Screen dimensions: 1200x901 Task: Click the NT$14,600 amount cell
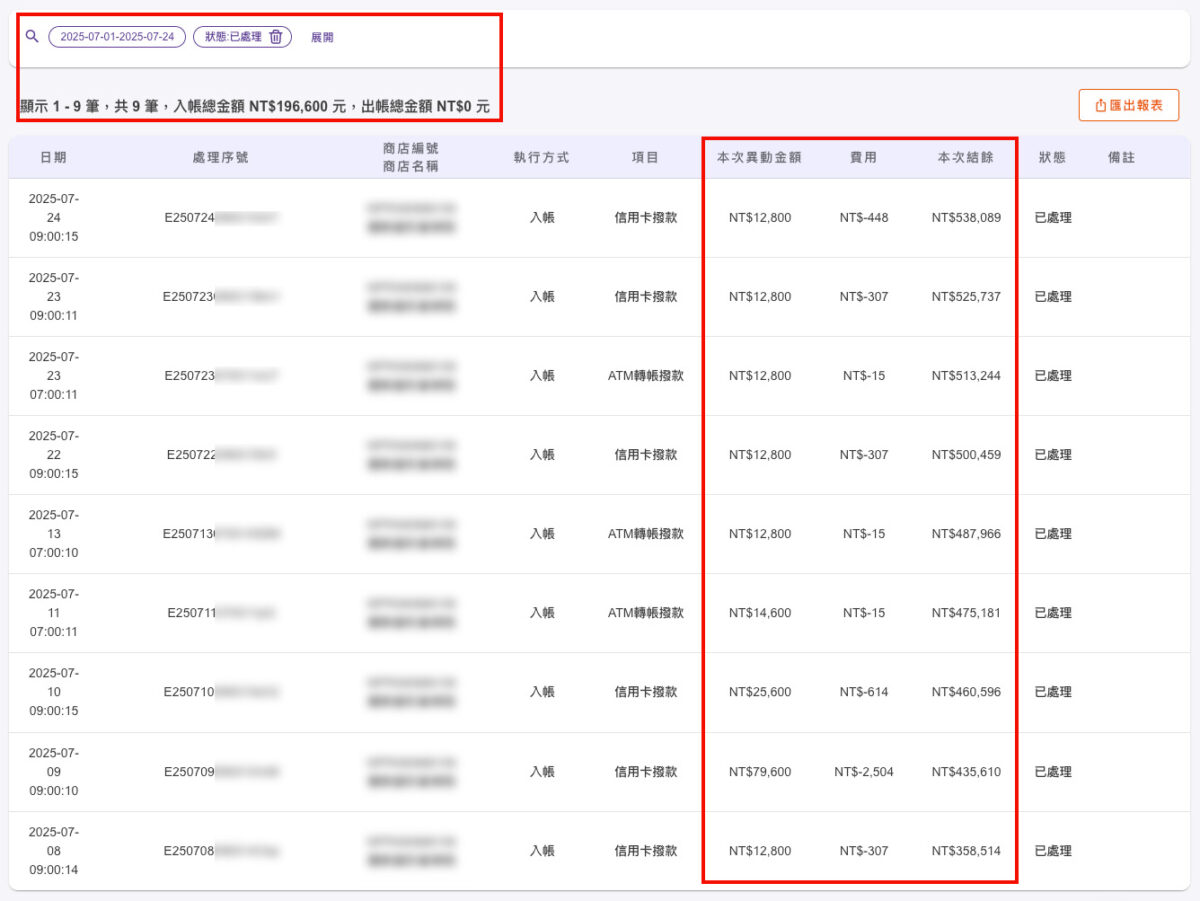coord(759,613)
